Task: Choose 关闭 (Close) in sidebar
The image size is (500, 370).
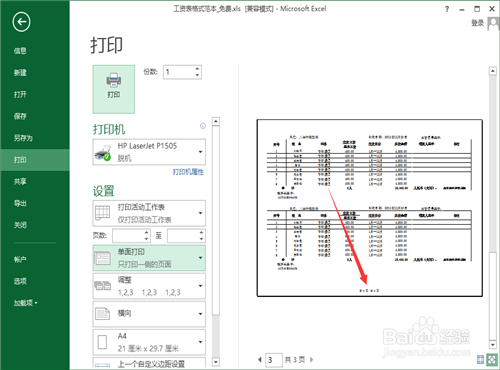Action: pos(20,225)
